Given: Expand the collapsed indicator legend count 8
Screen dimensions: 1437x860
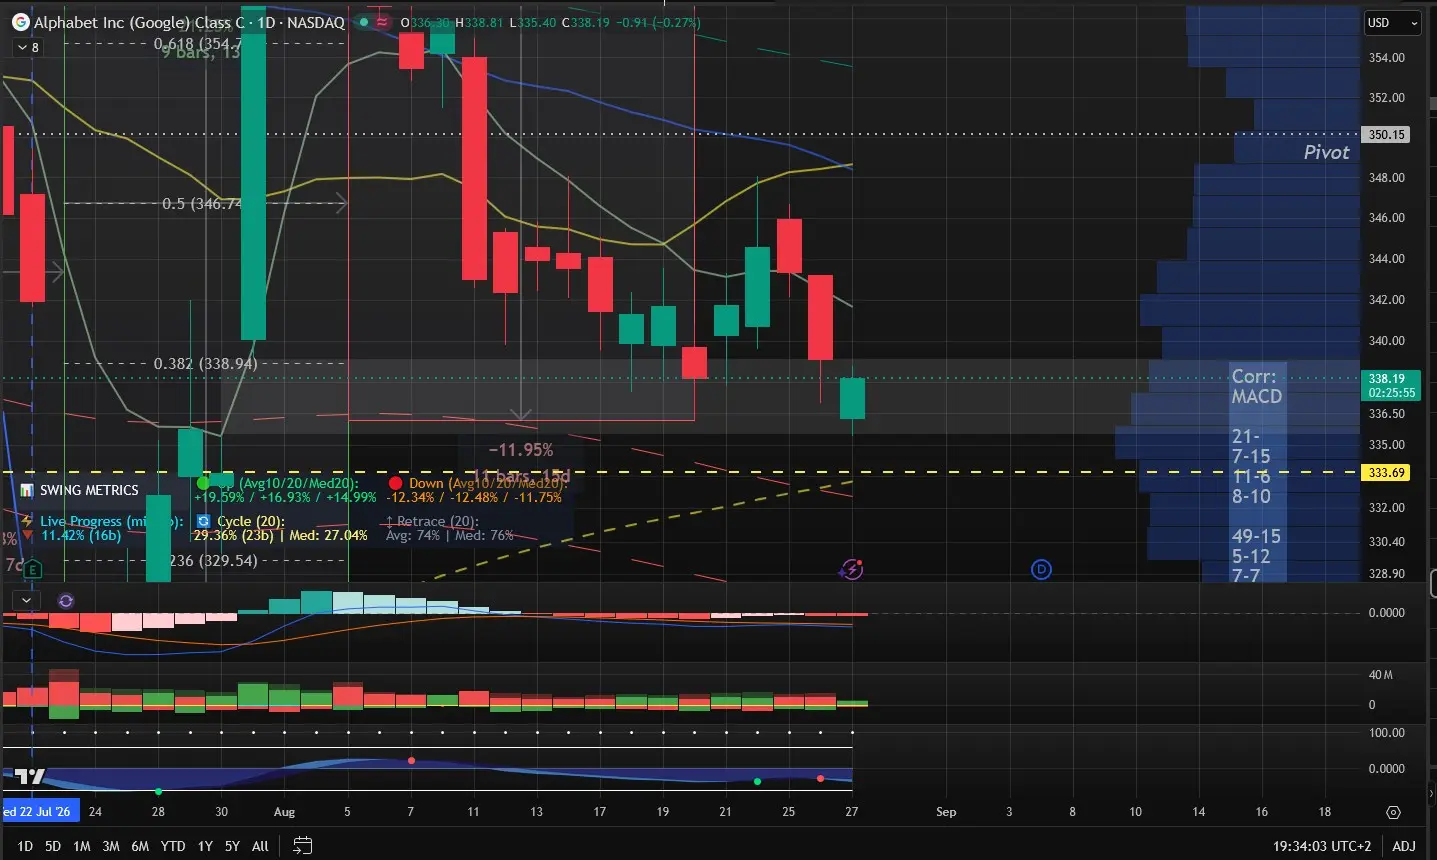Looking at the screenshot, I should click(27, 47).
